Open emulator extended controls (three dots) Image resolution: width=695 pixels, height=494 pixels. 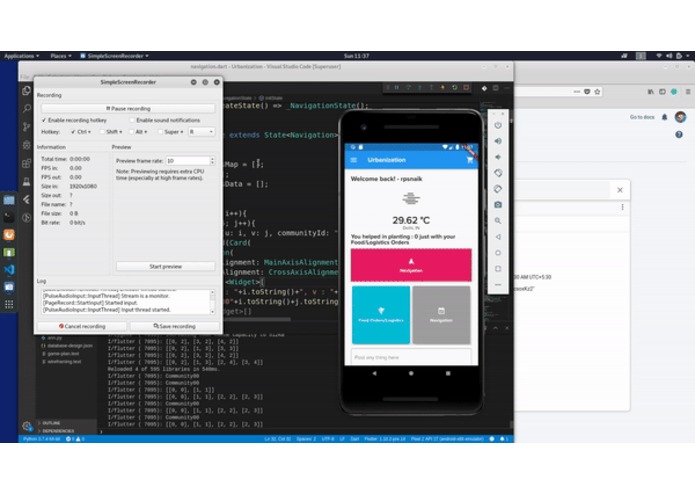pyautogui.click(x=498, y=284)
